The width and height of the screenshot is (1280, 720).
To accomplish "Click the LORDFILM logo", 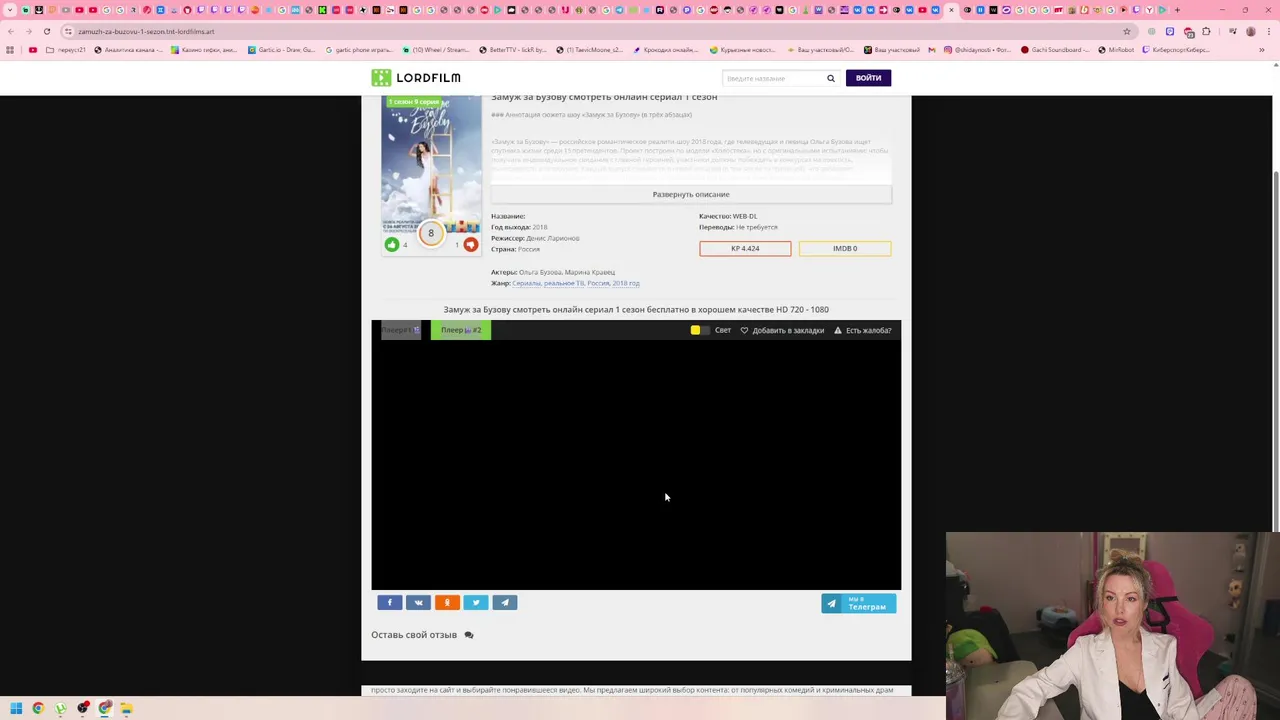I will [x=416, y=78].
